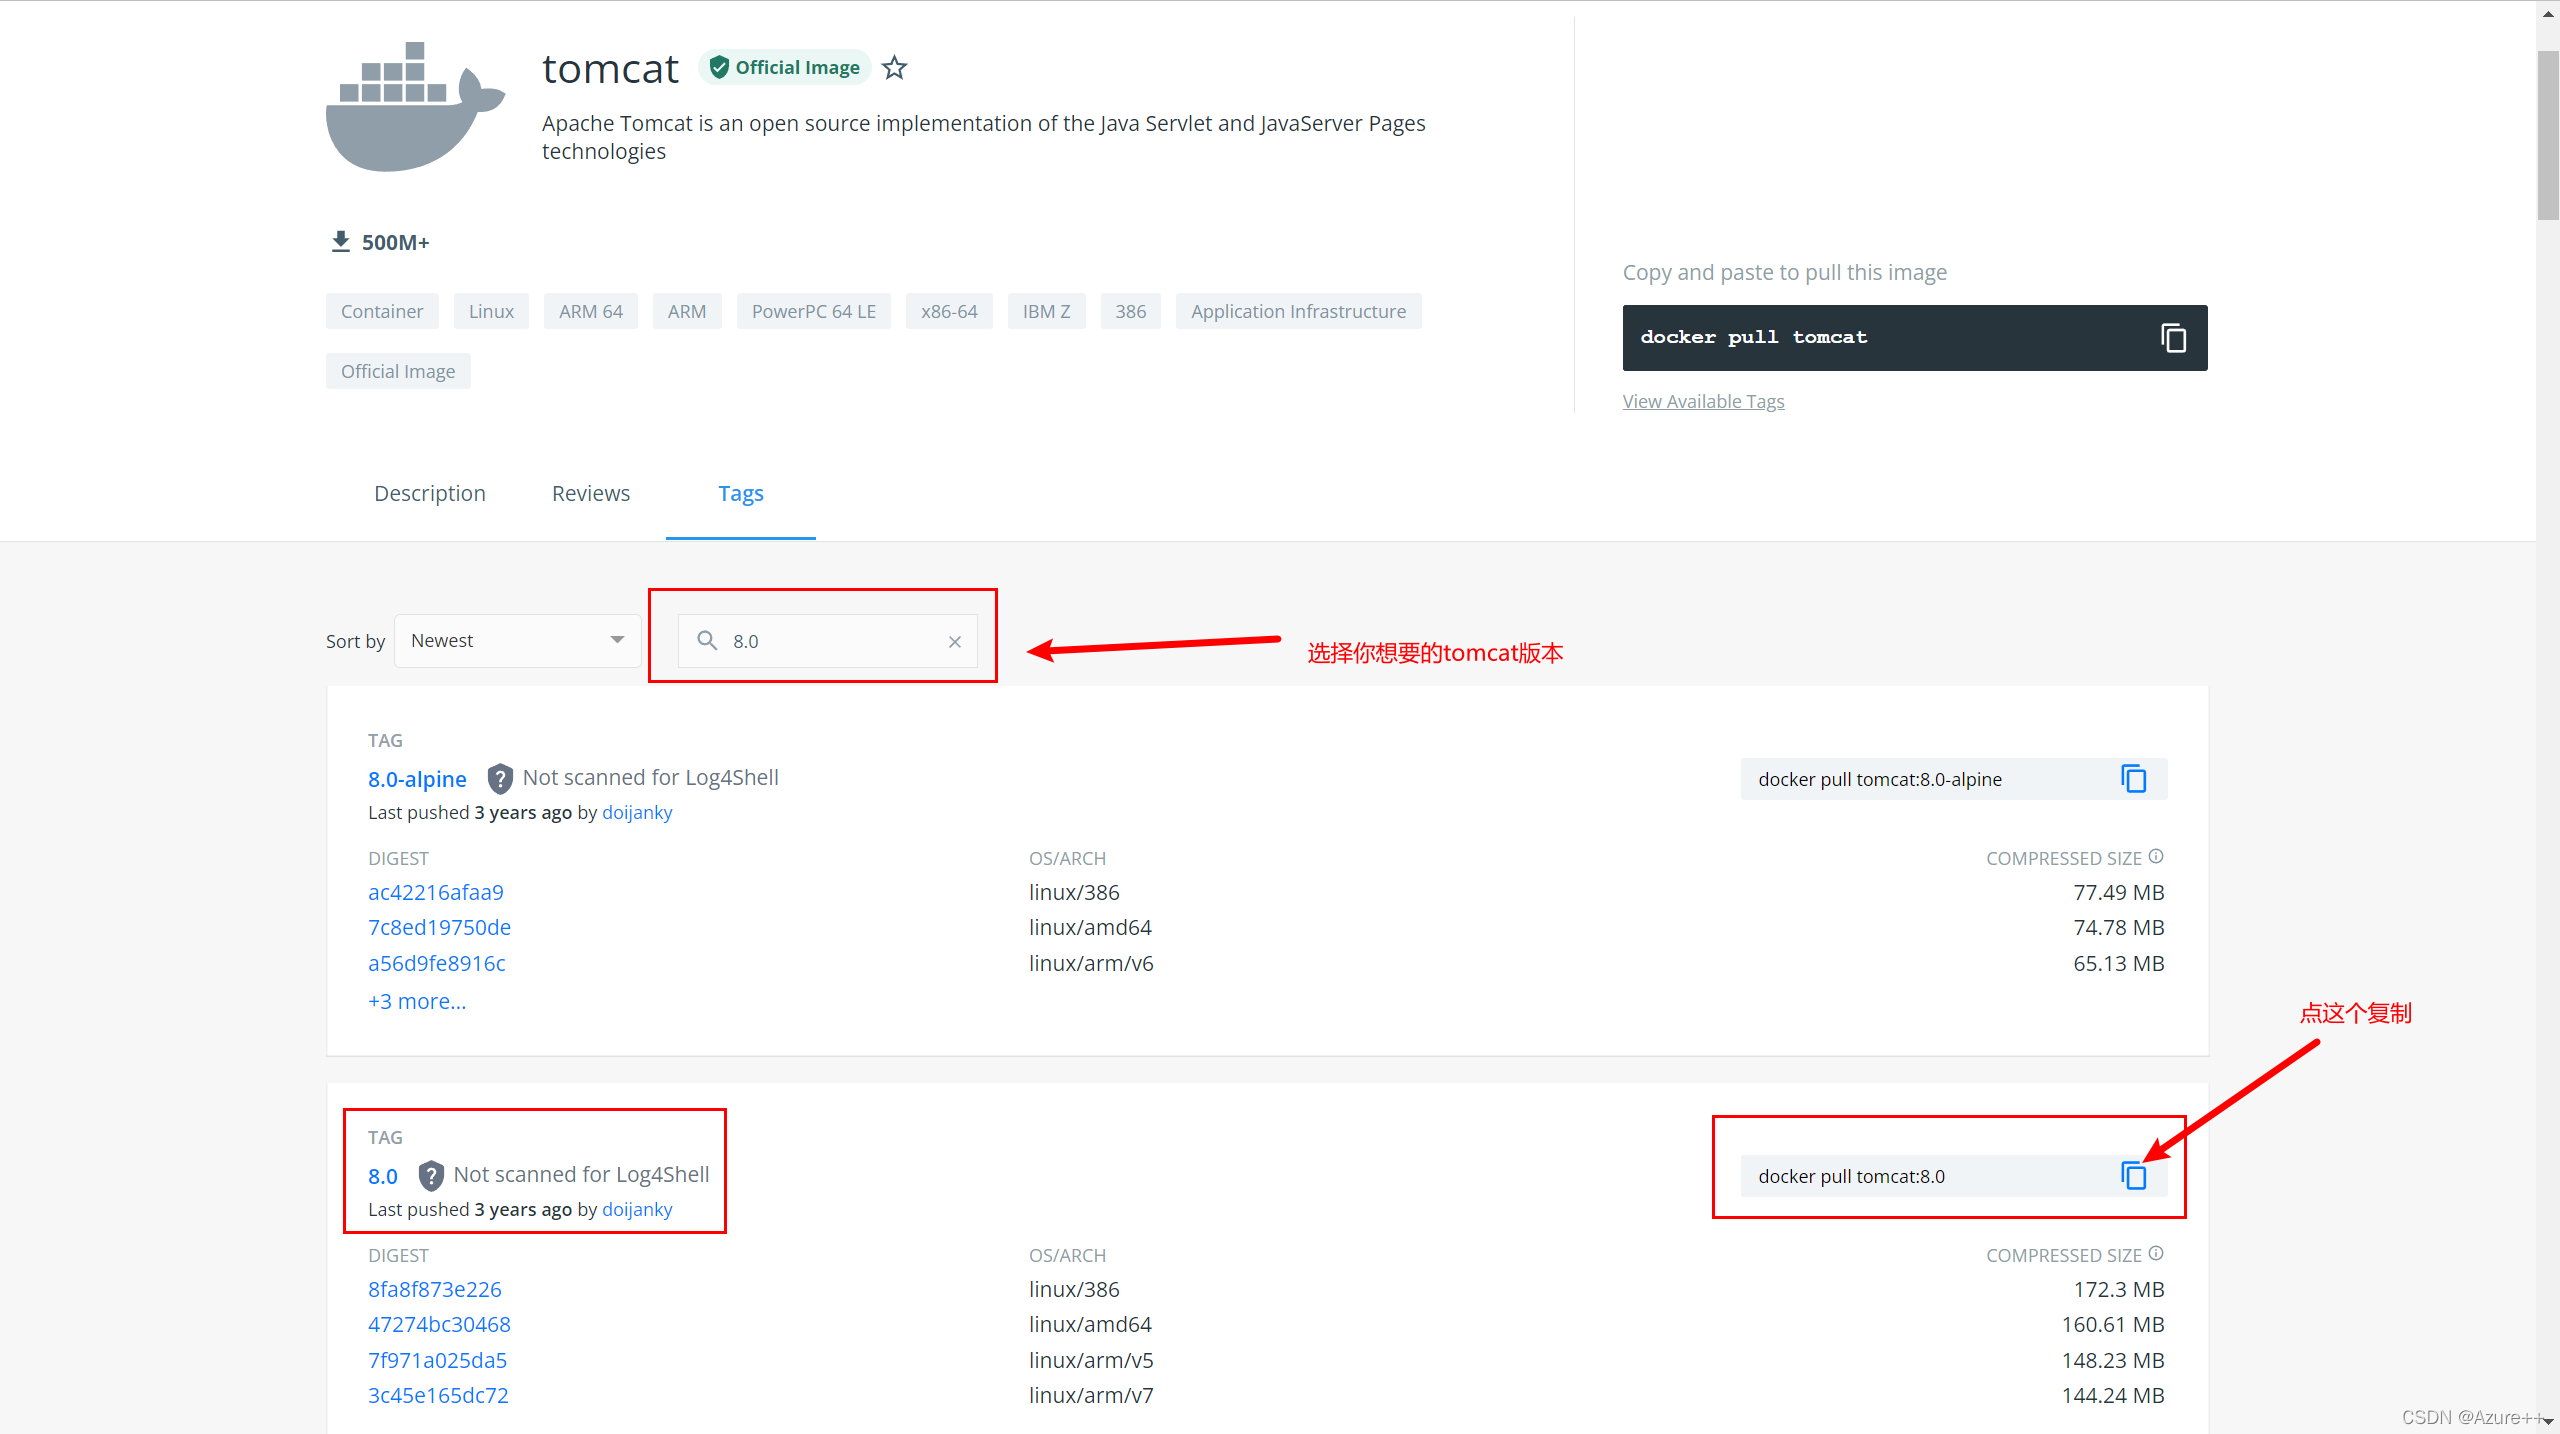
Task: Copy docker pull tomcat:8.0-alpine command
Action: 2133,779
